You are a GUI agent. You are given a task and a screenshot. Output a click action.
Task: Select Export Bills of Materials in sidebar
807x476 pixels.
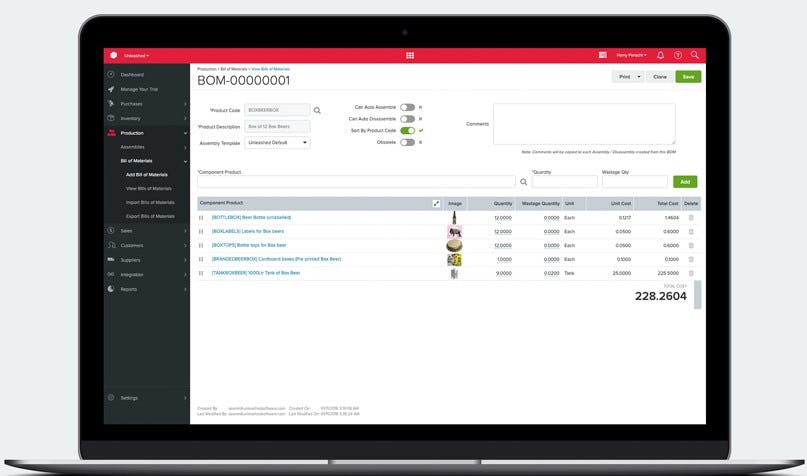point(150,217)
